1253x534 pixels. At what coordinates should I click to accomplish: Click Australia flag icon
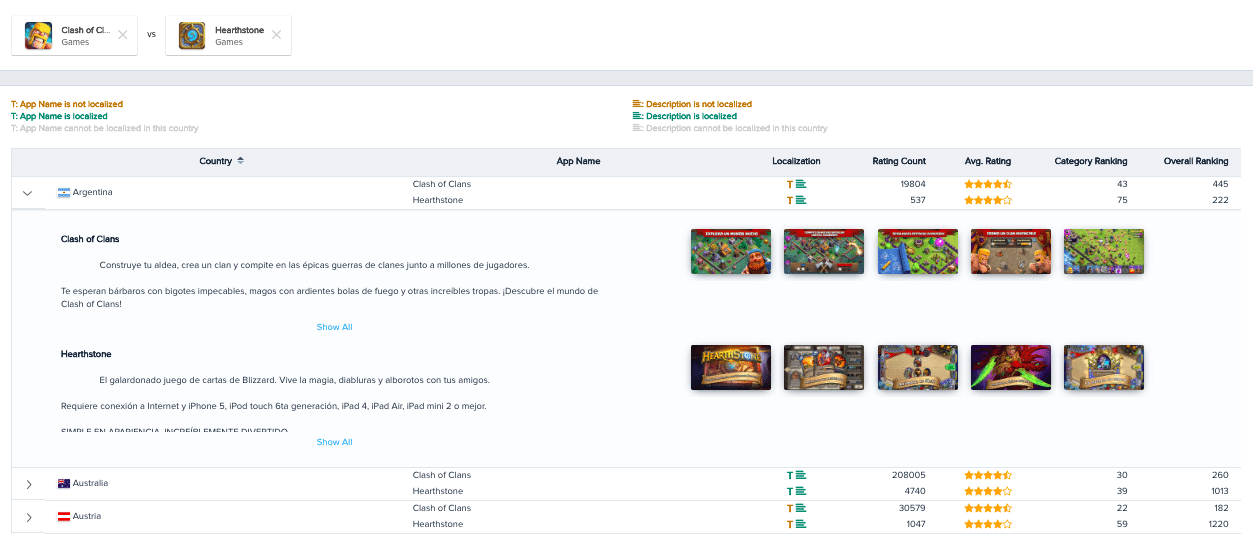64,483
